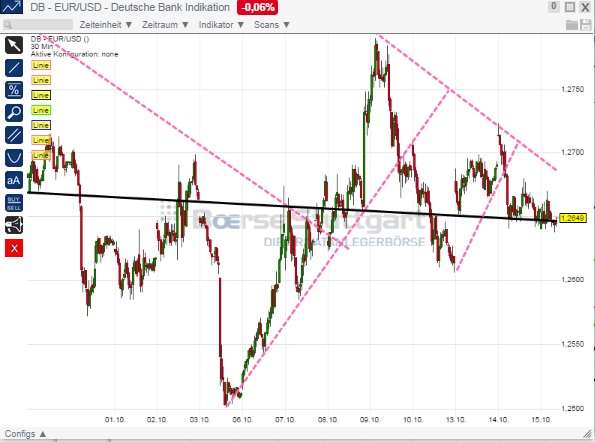Select the aA text annotation tool
595x442 pixels.
point(14,180)
